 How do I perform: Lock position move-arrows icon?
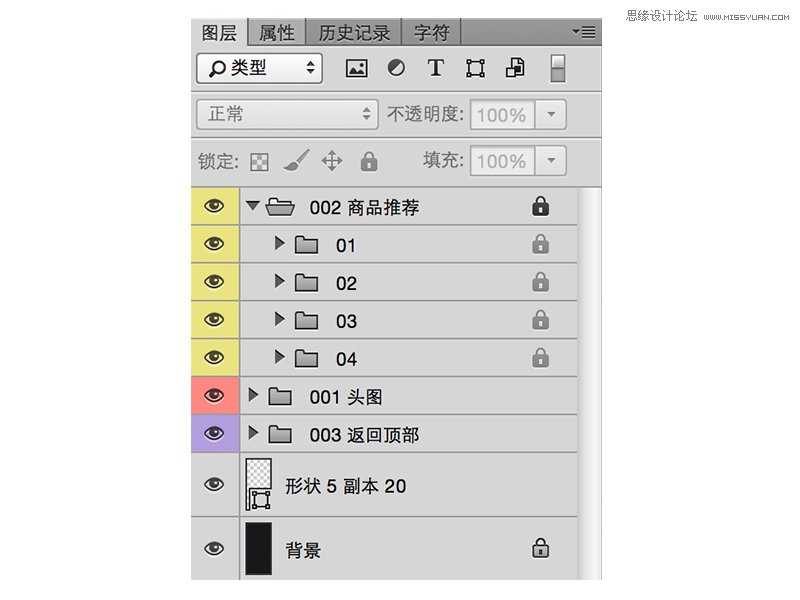tap(332, 161)
